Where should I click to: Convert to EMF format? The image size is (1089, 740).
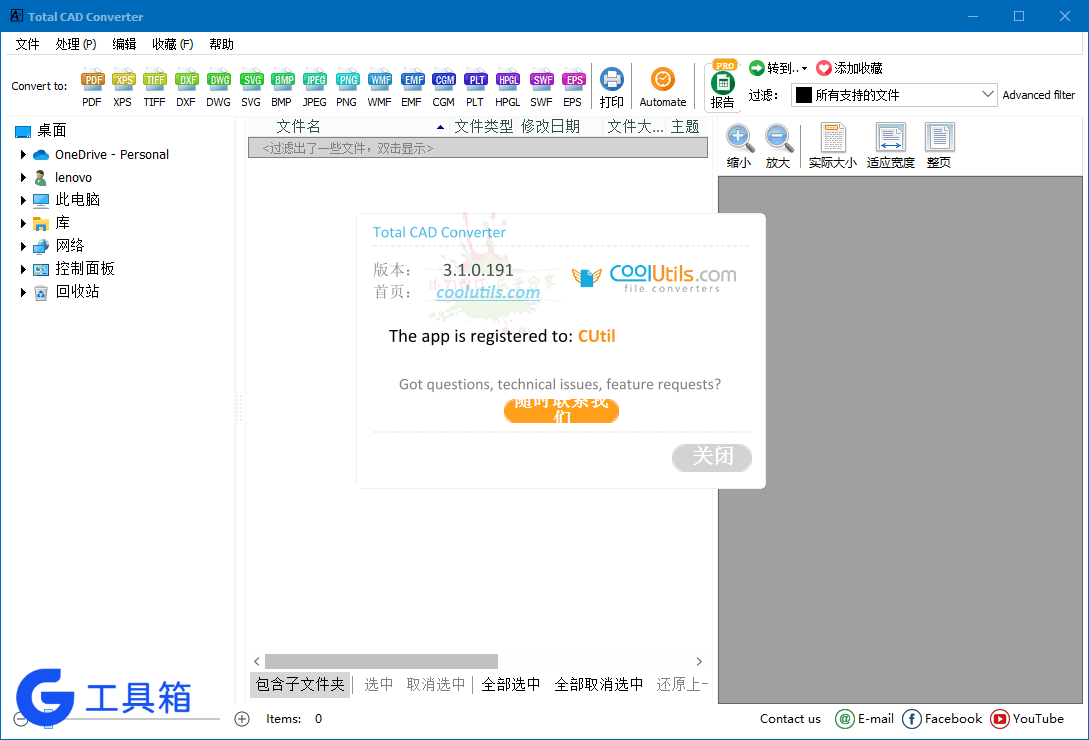point(412,88)
